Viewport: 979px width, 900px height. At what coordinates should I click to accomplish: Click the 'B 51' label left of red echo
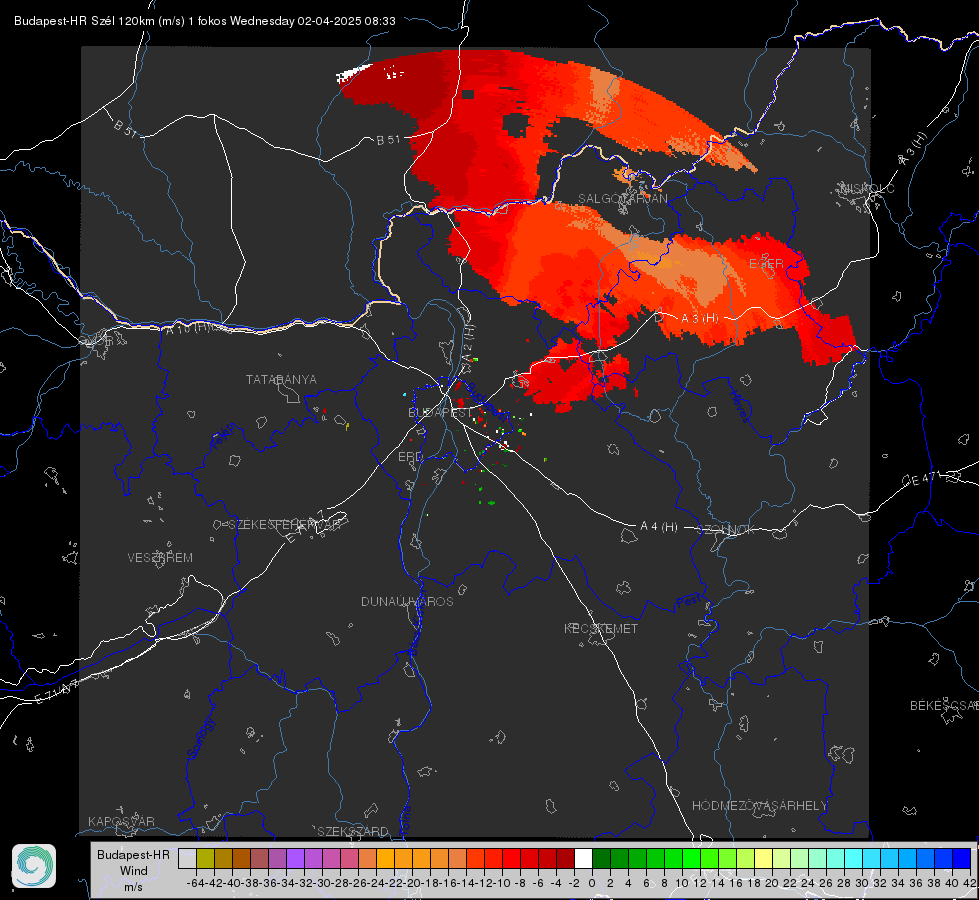(x=388, y=140)
